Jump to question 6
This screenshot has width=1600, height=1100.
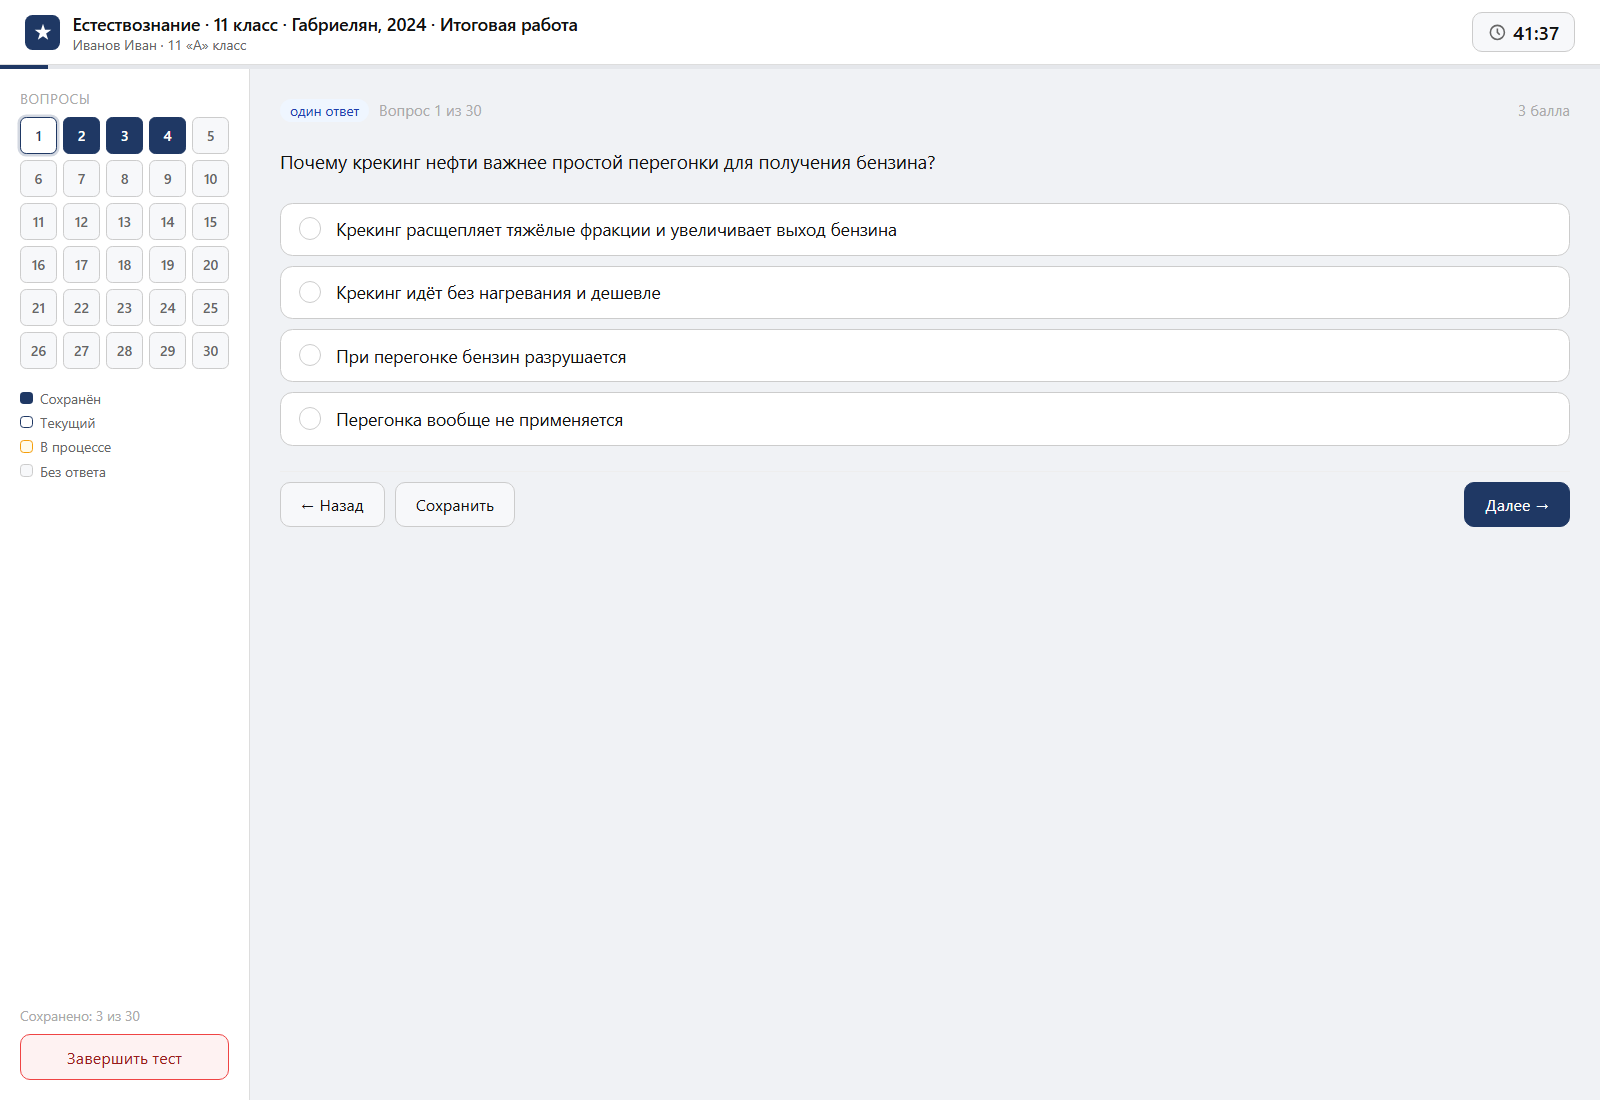pyautogui.click(x=38, y=179)
